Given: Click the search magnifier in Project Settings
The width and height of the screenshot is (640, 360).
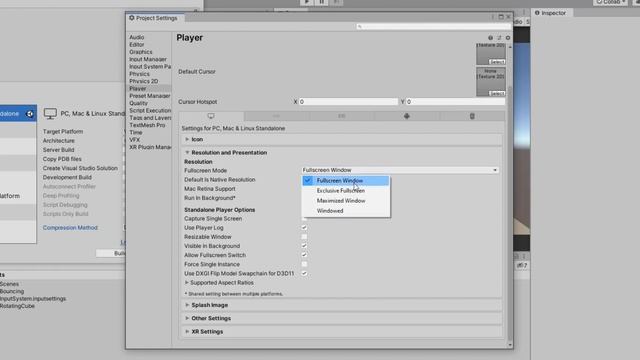Looking at the screenshot, I should tap(360, 27).
